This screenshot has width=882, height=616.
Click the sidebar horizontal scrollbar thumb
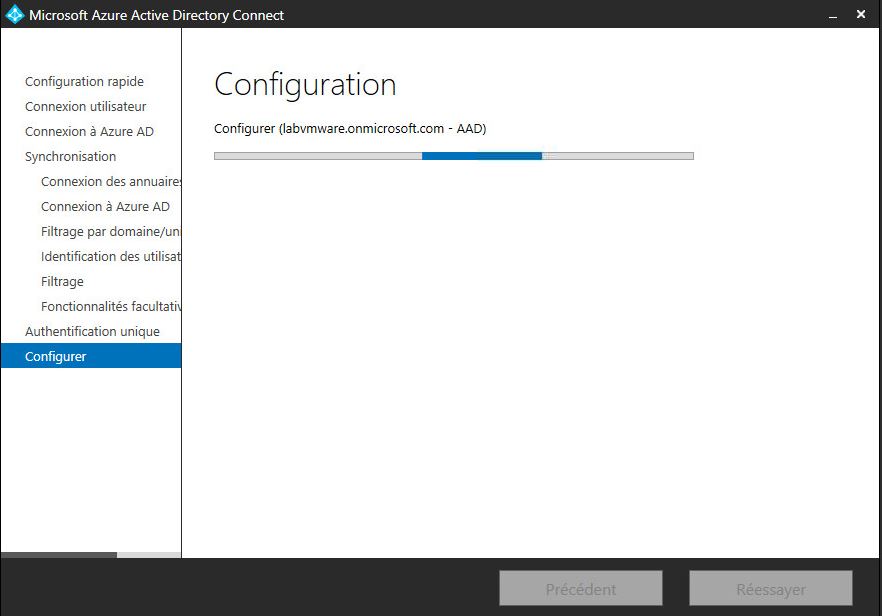(x=59, y=555)
